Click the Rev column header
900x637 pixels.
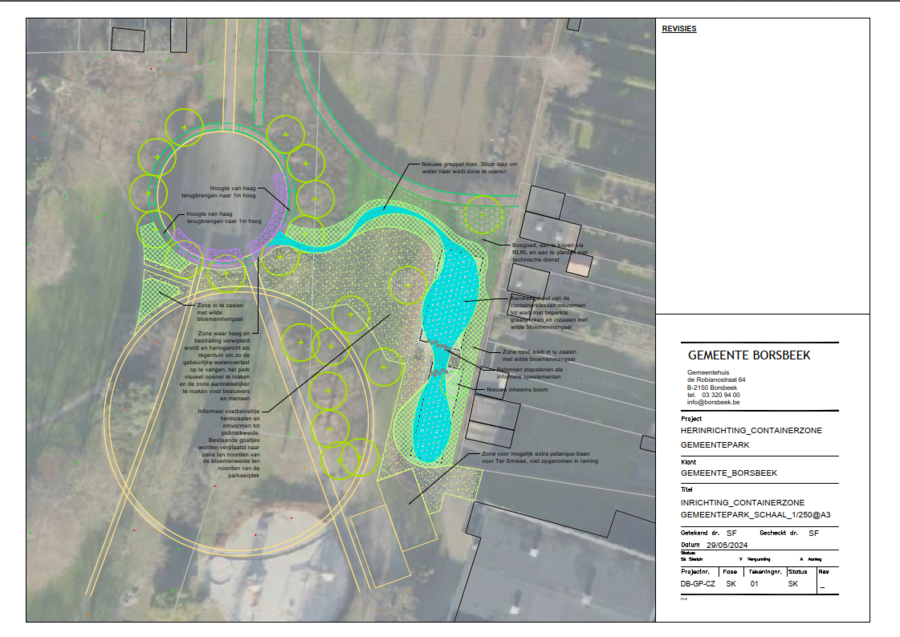[x=824, y=572]
